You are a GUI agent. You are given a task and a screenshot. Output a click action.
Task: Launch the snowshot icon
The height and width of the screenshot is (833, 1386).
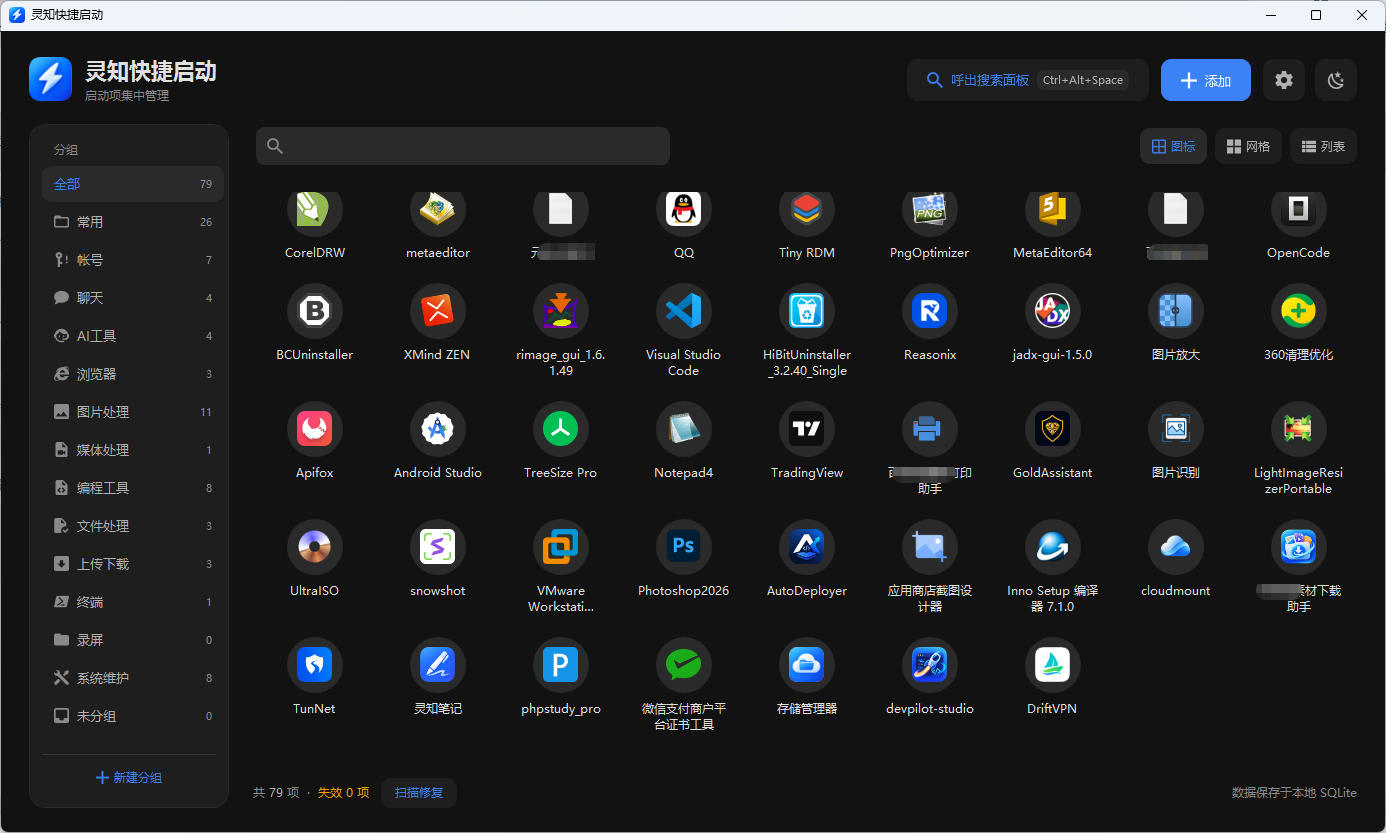click(x=438, y=547)
